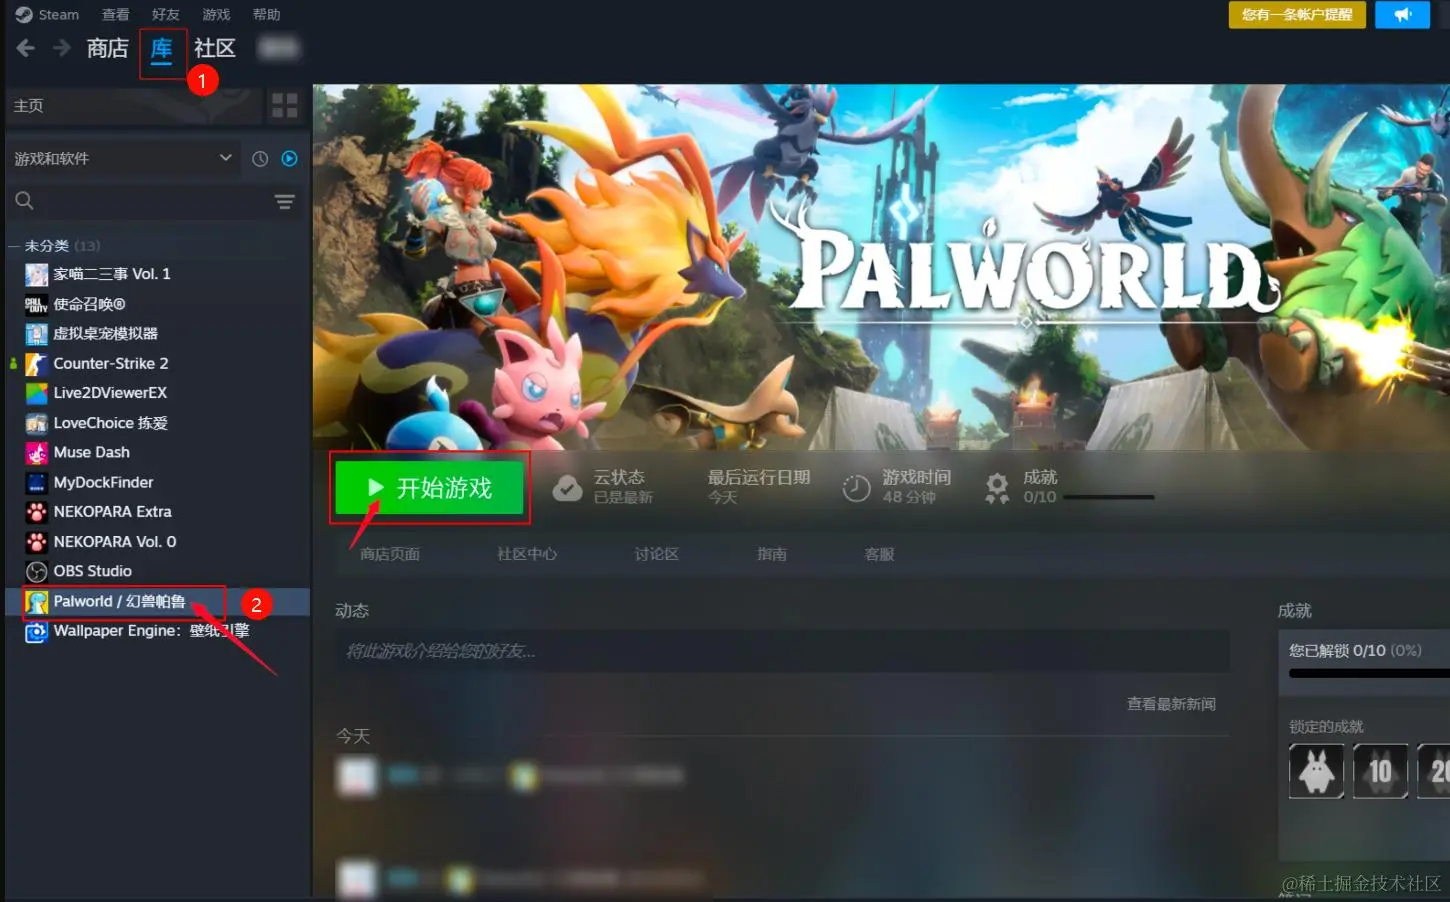
Task: Go back with the left arrow
Action: point(26,48)
